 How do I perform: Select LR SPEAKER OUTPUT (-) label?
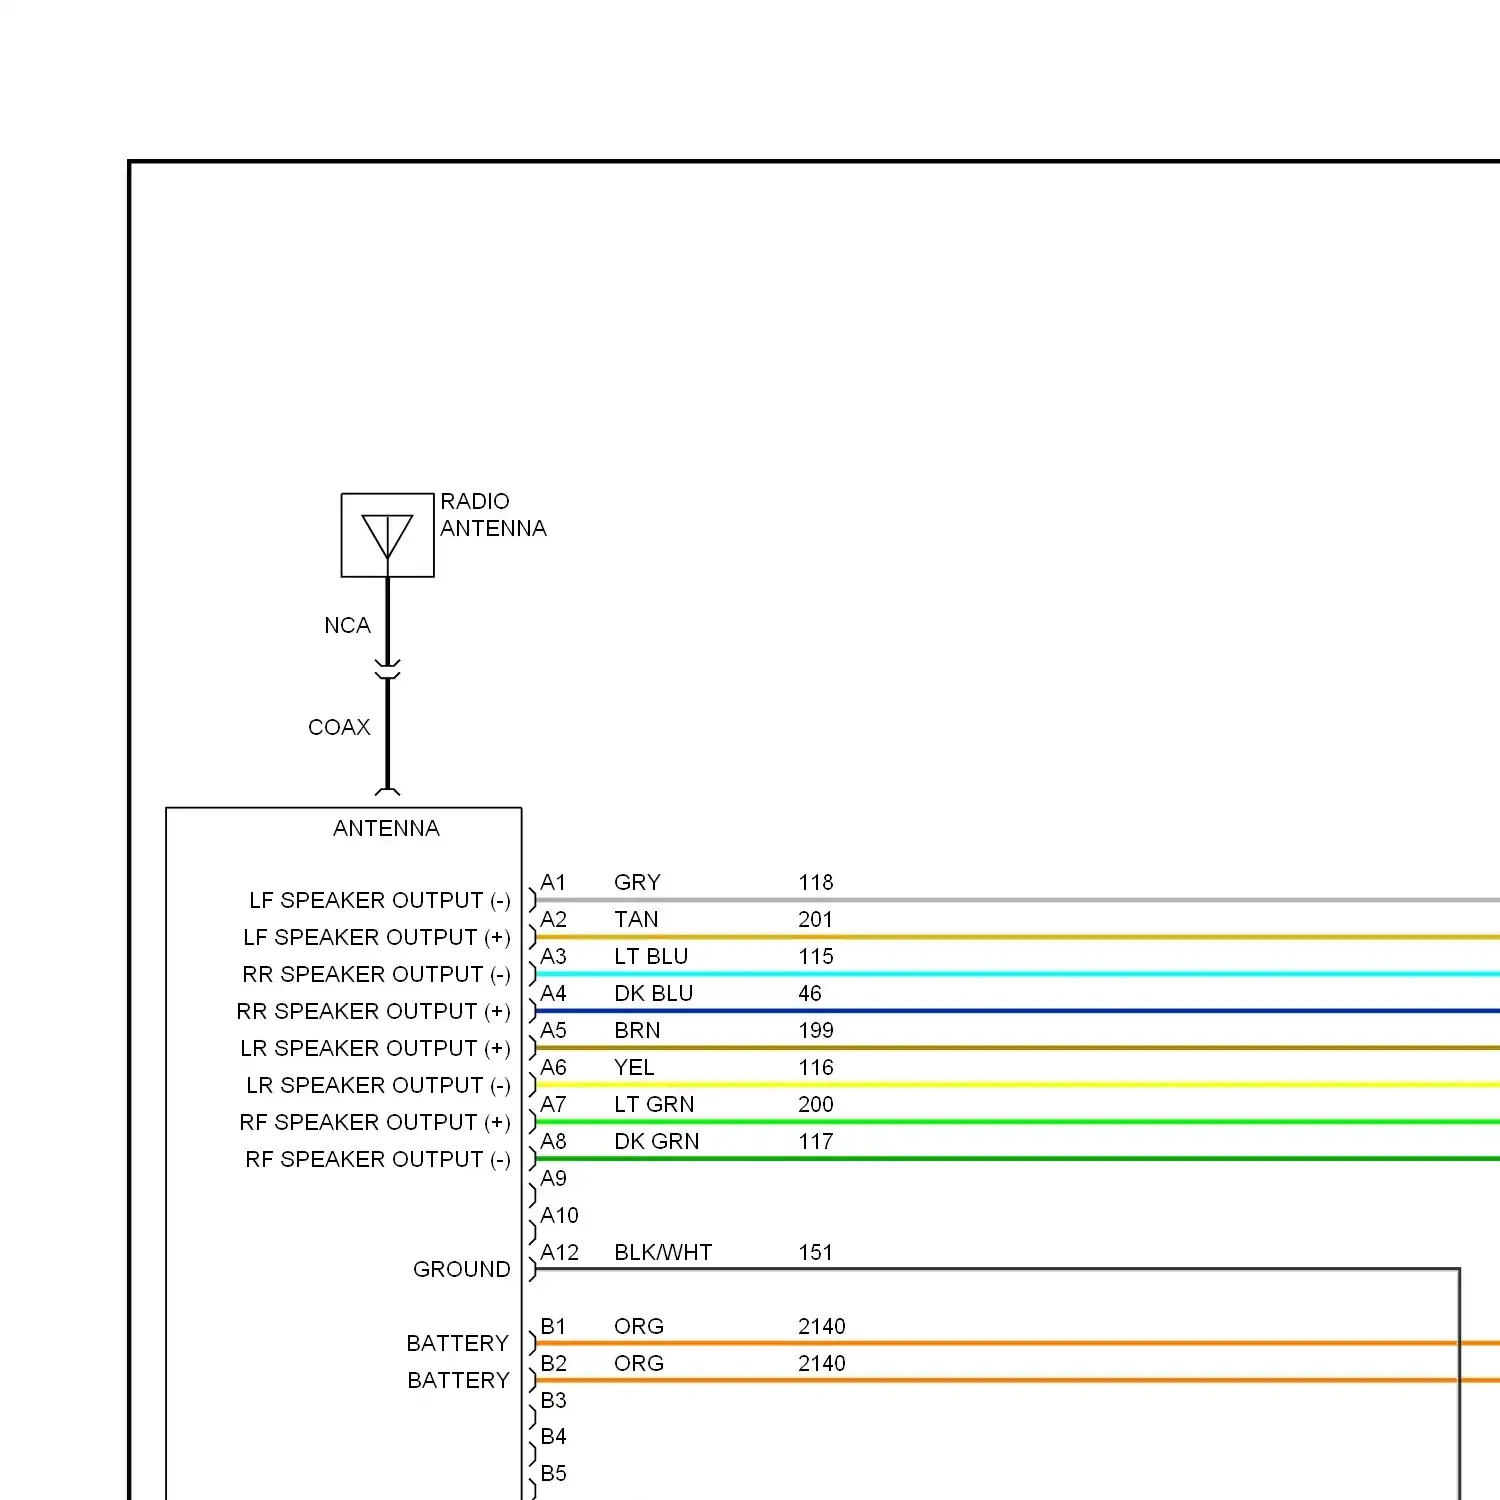[379, 1086]
